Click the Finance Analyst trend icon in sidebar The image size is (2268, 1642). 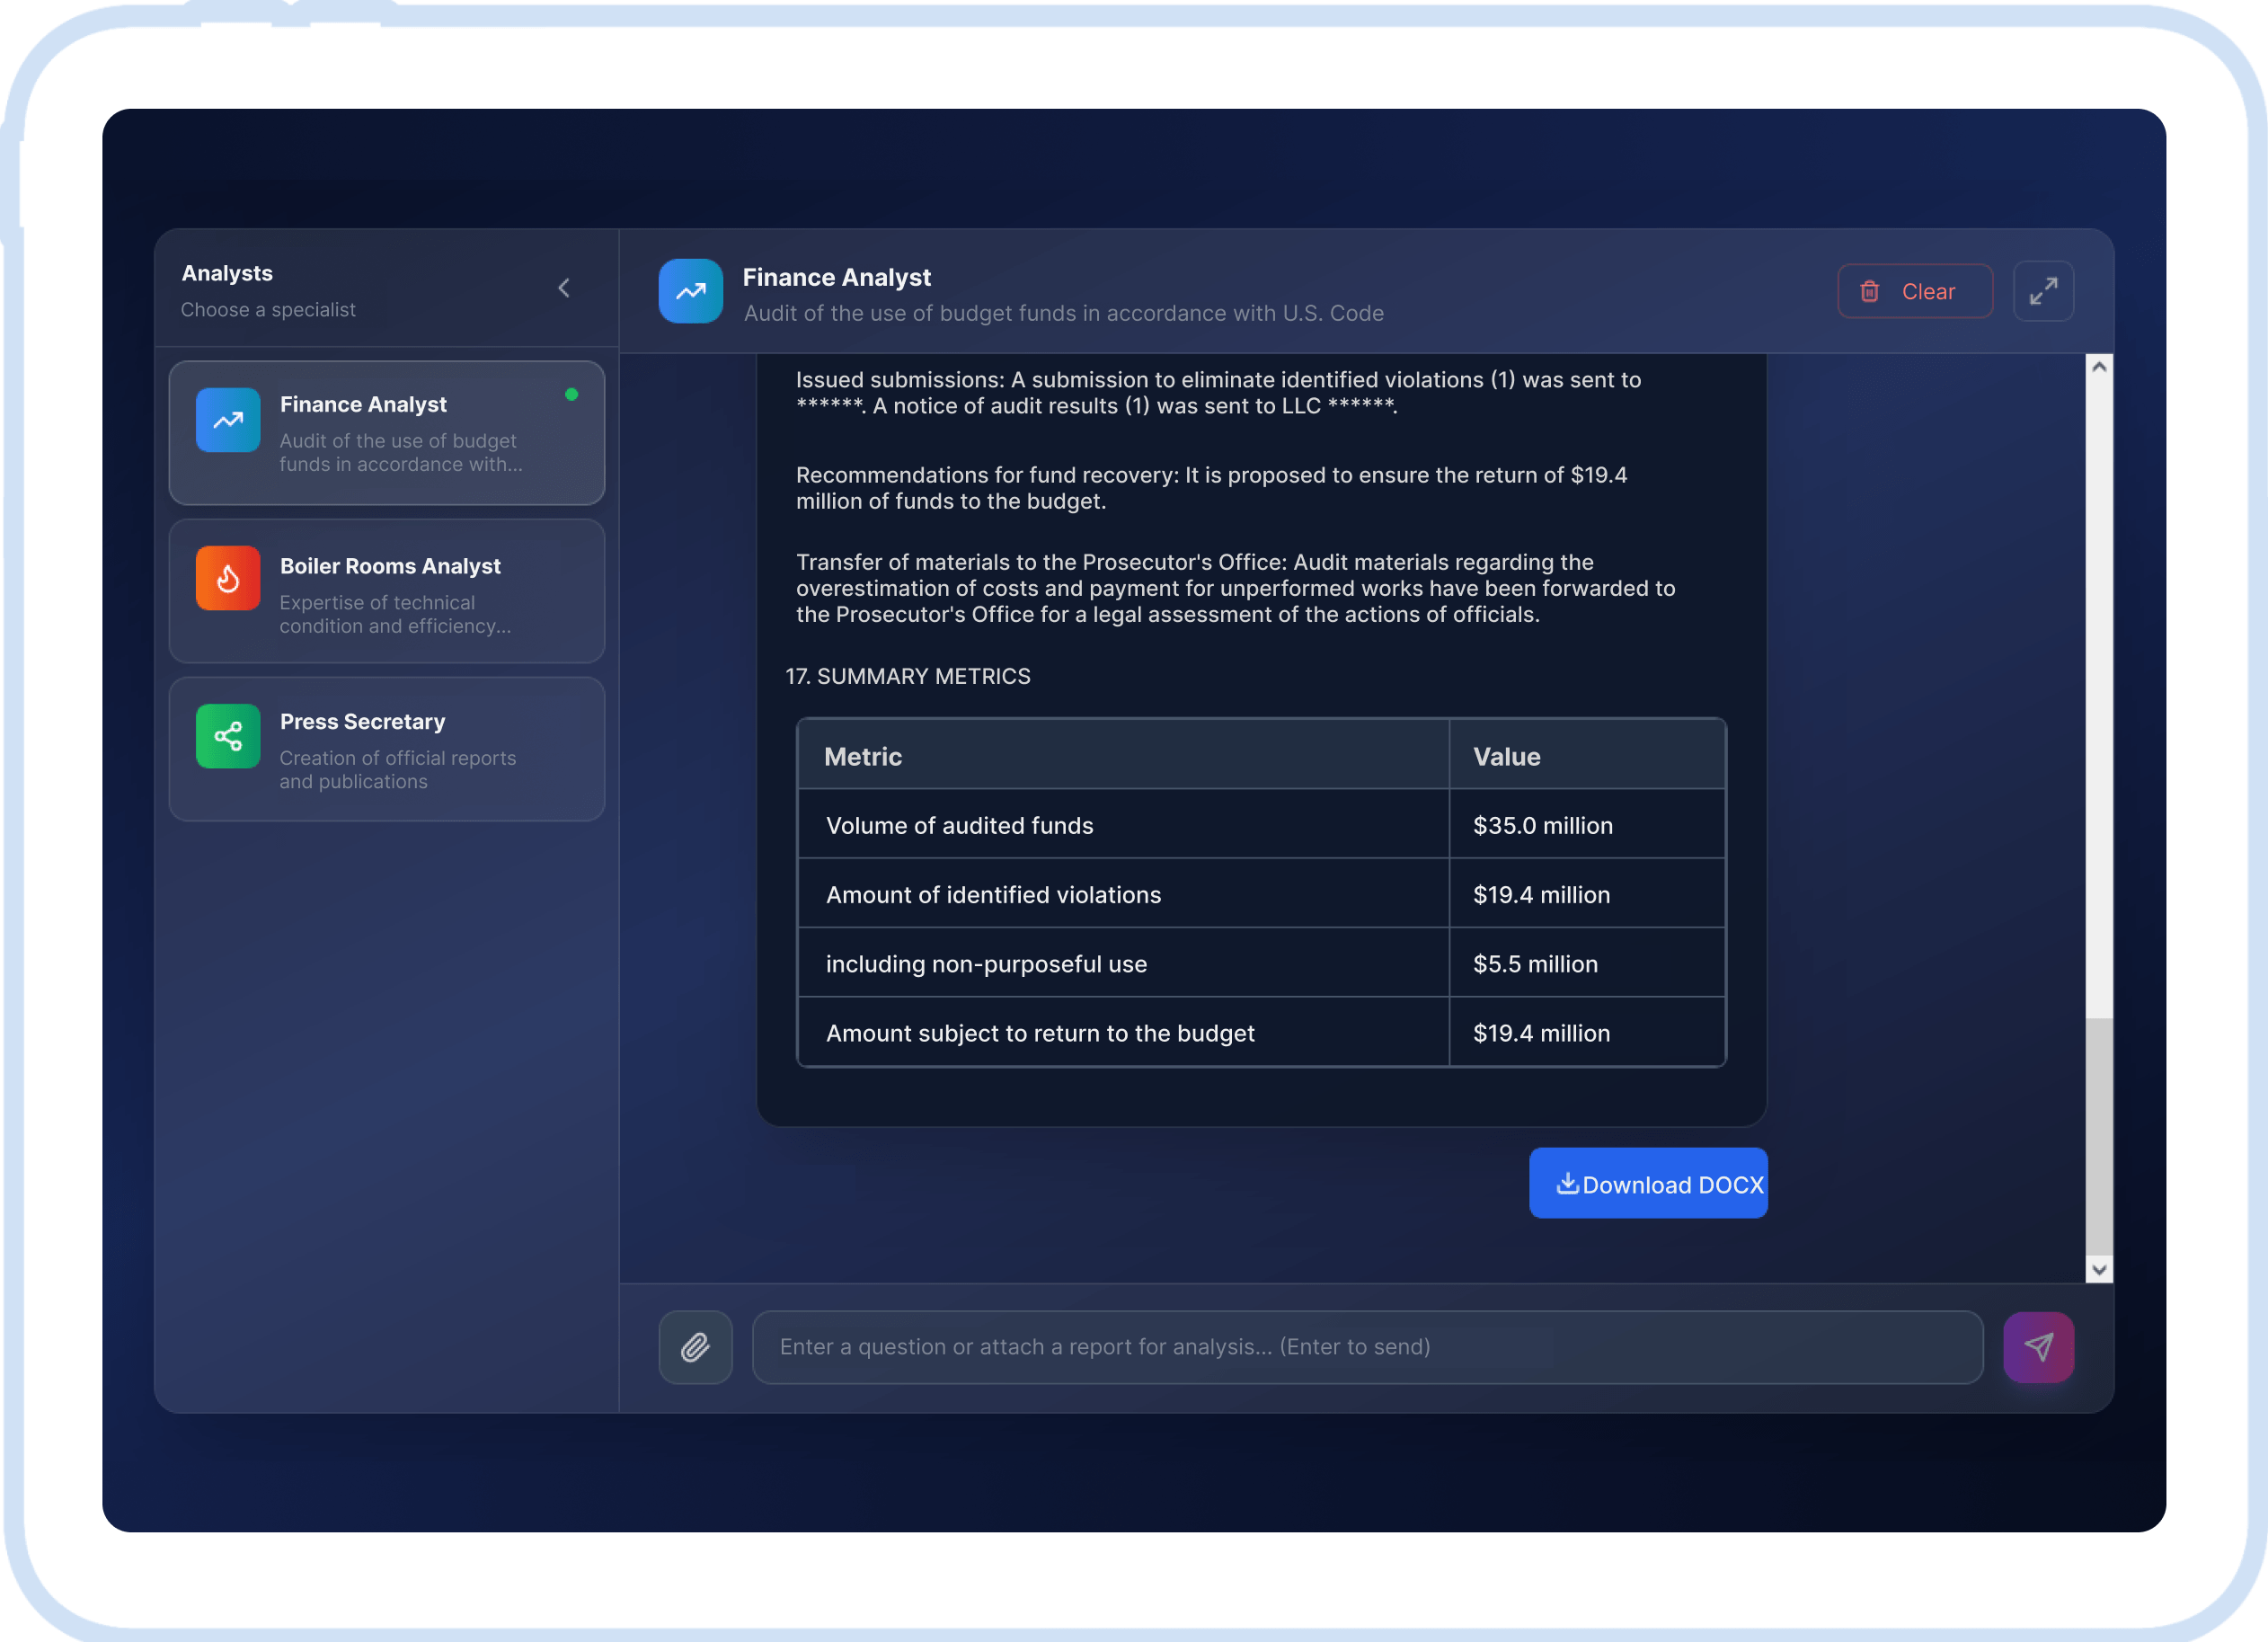coord(228,420)
